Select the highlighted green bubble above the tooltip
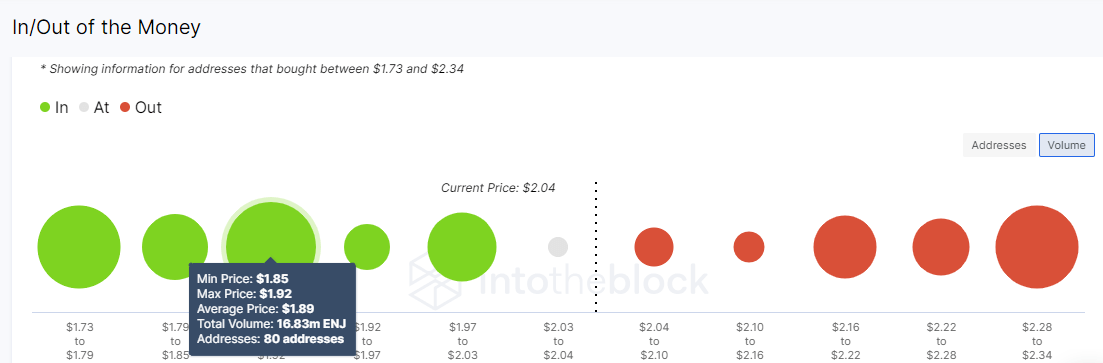Screen dimensions: 1103x363 click(x=271, y=246)
